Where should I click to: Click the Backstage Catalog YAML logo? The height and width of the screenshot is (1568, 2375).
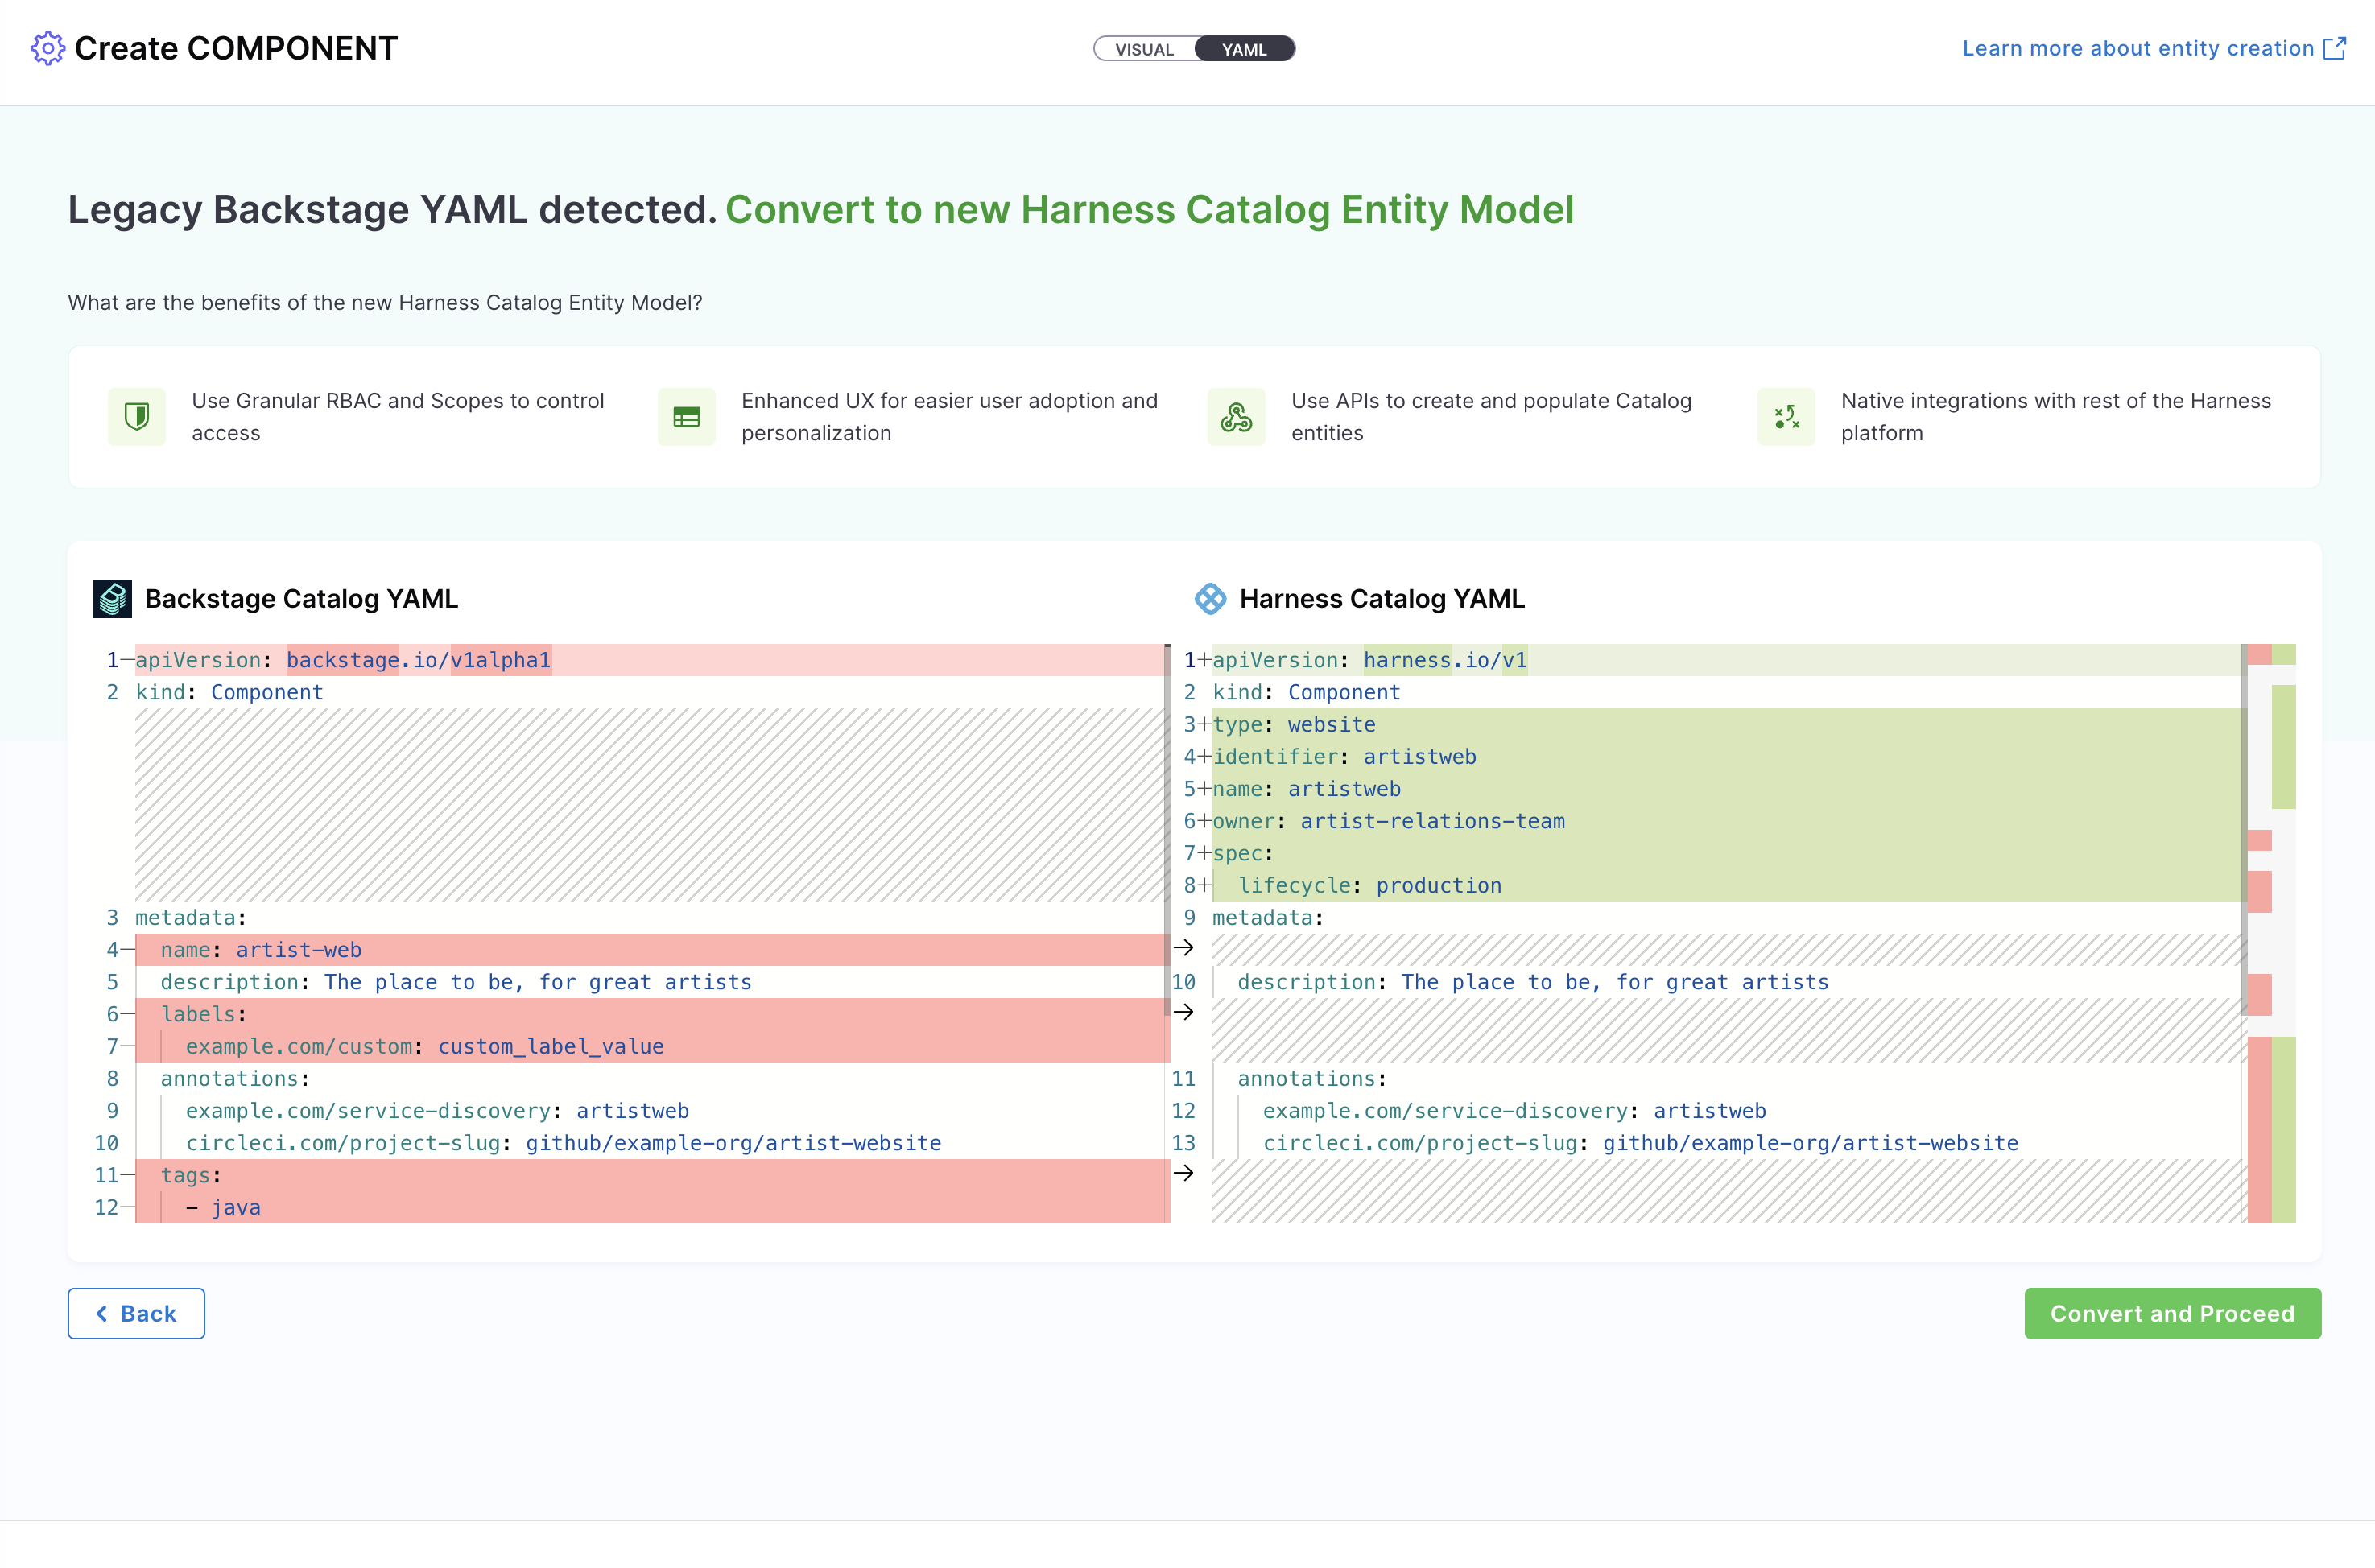112,598
